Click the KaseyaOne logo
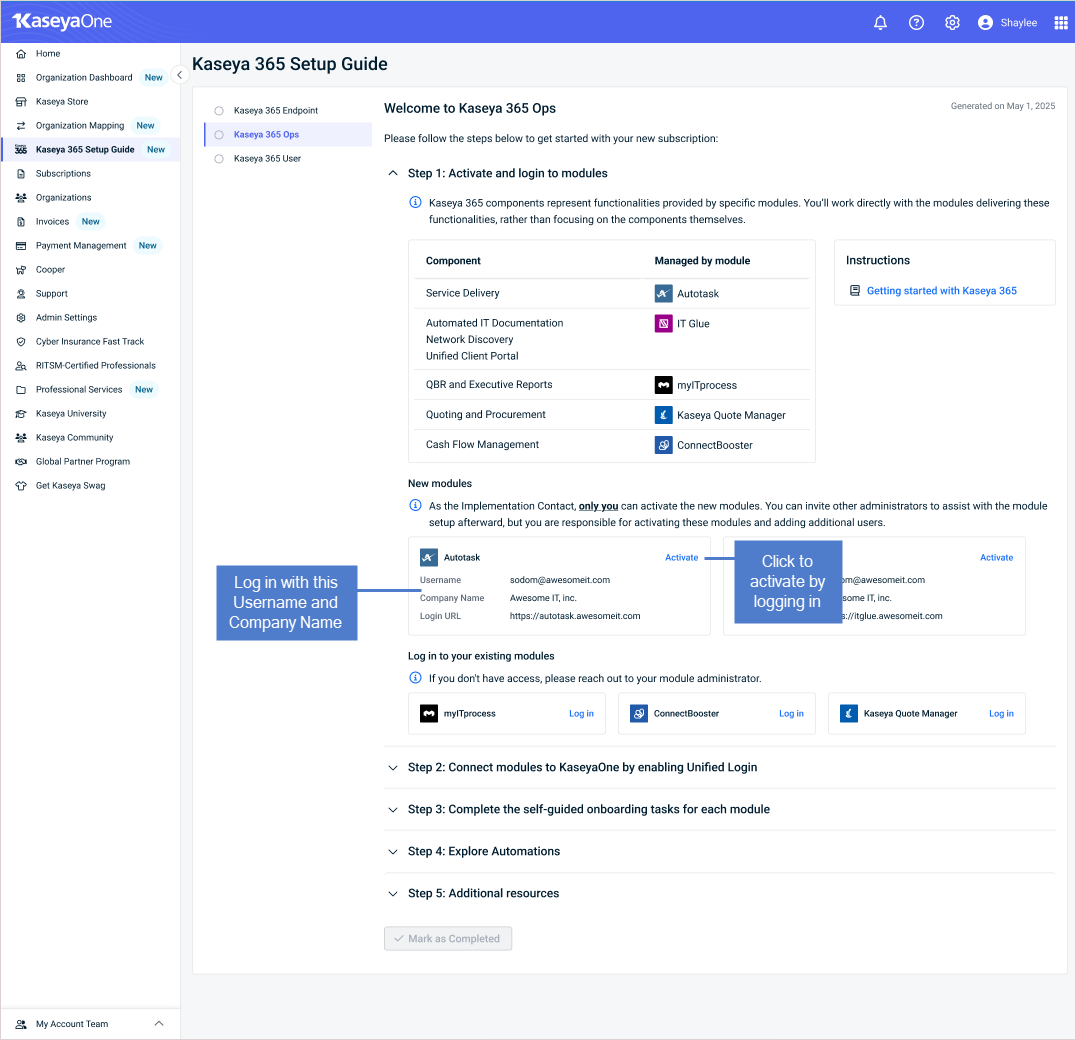The width and height of the screenshot is (1076, 1040). point(62,21)
